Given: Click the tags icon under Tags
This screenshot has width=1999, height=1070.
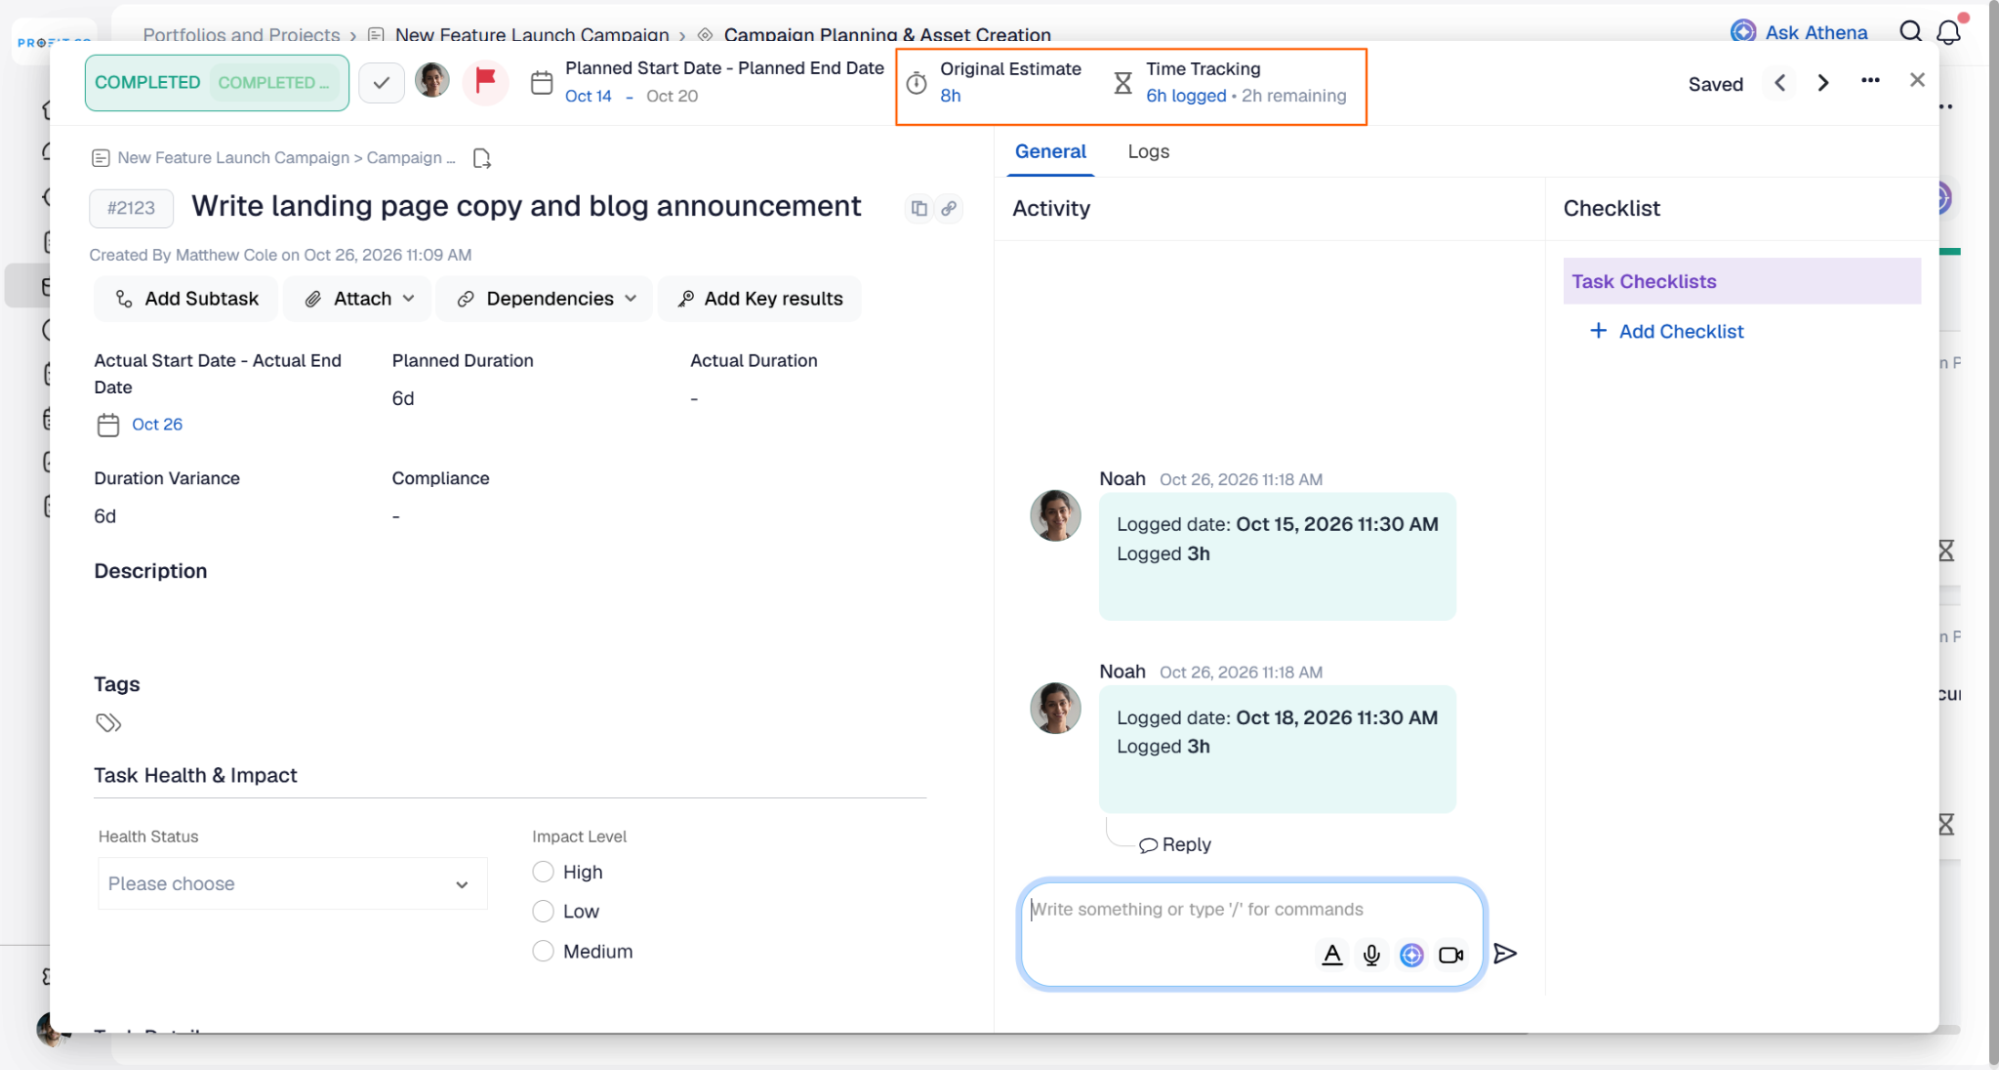Looking at the screenshot, I should point(108,723).
